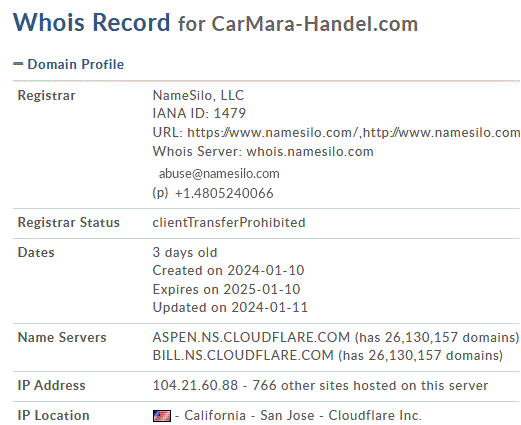View the 766 other sites hosted text
521x425 pixels.
point(370,385)
